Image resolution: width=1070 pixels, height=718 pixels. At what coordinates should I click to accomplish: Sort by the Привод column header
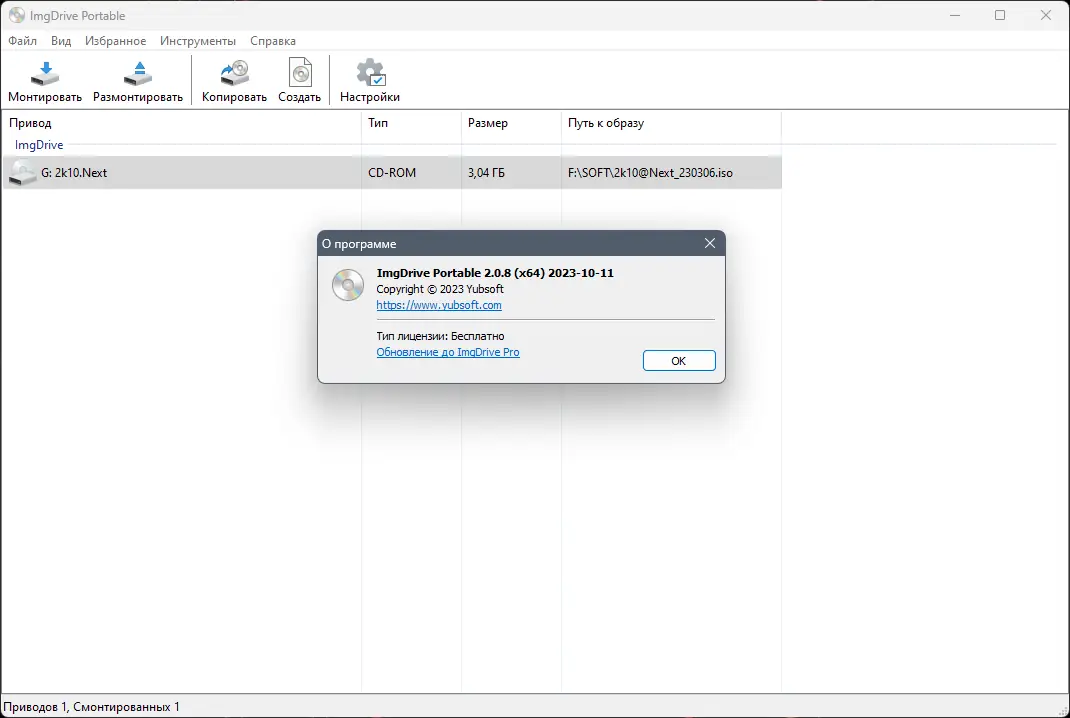click(182, 123)
